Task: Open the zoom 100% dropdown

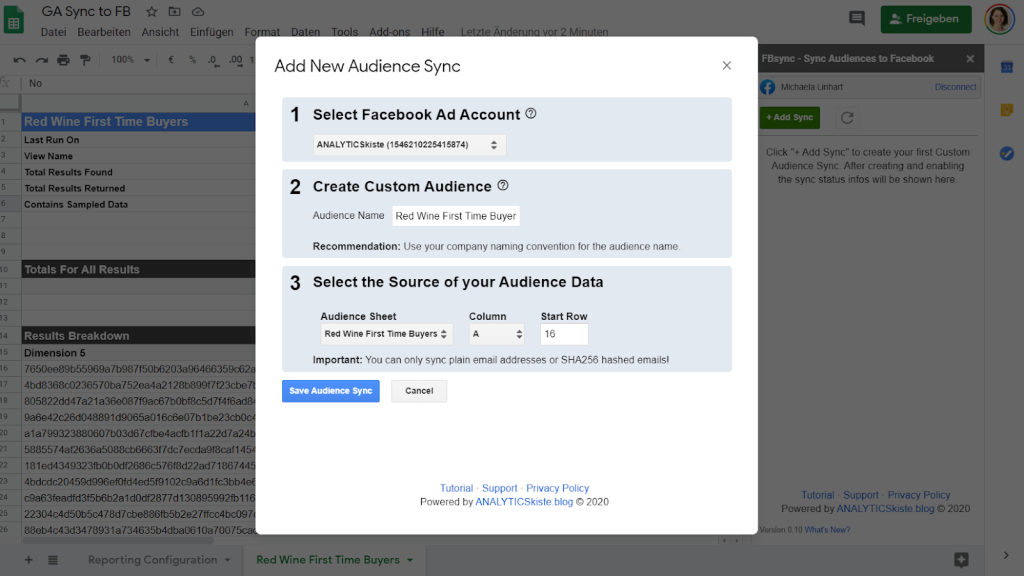Action: [131, 60]
